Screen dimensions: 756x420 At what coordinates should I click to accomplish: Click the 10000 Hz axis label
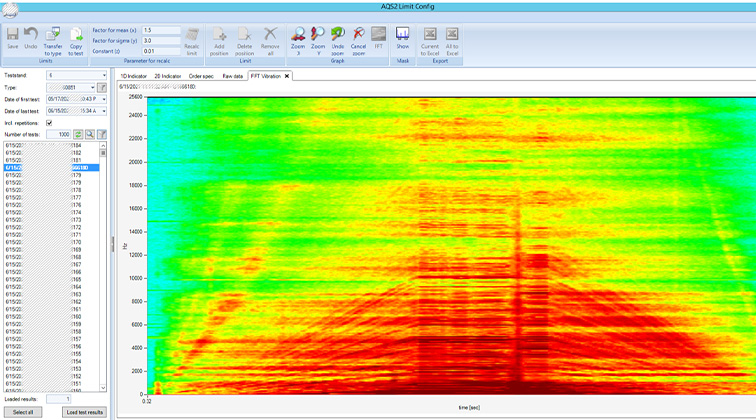[x=135, y=278]
